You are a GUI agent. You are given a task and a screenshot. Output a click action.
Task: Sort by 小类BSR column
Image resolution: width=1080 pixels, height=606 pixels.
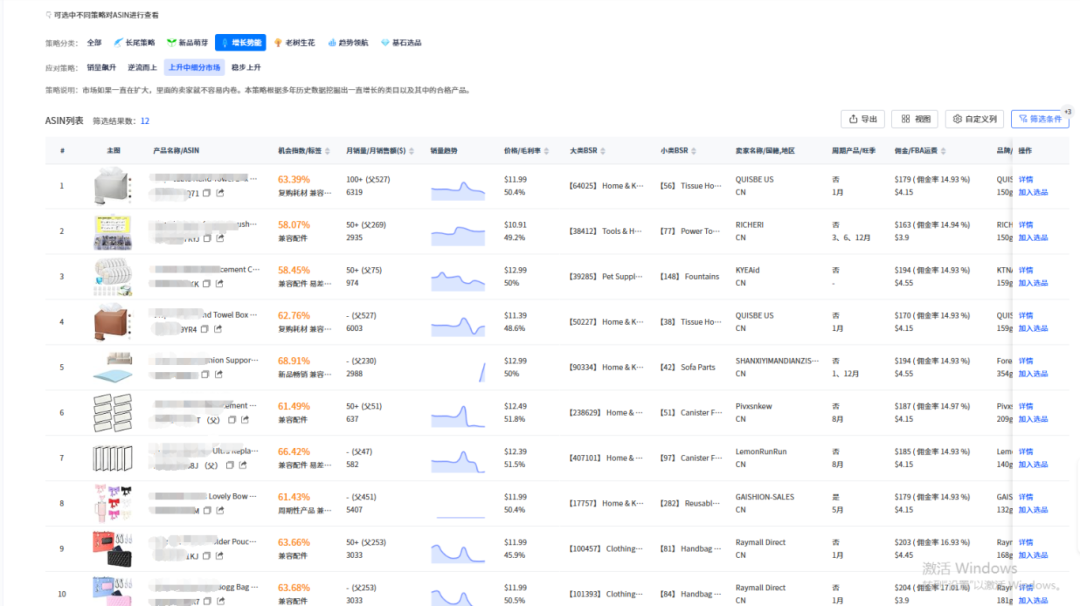694,151
